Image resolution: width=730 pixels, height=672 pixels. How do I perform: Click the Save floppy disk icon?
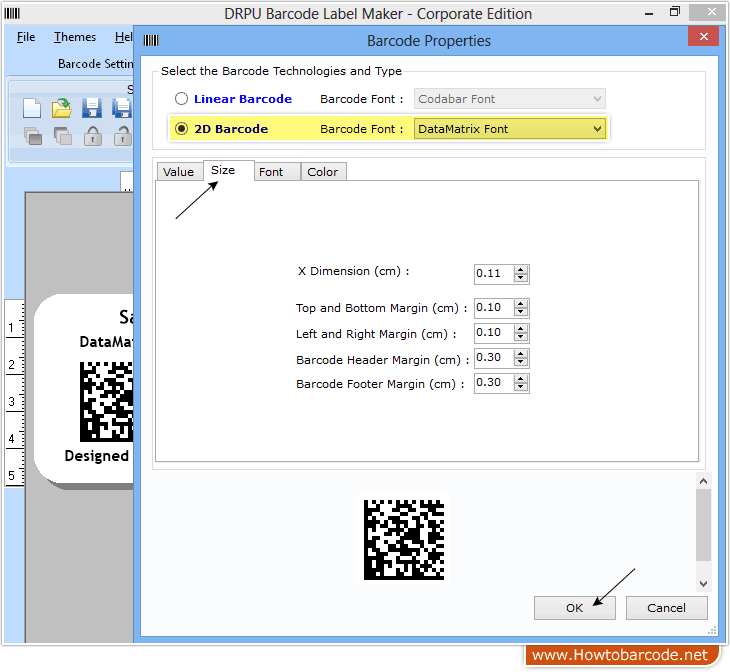point(92,108)
